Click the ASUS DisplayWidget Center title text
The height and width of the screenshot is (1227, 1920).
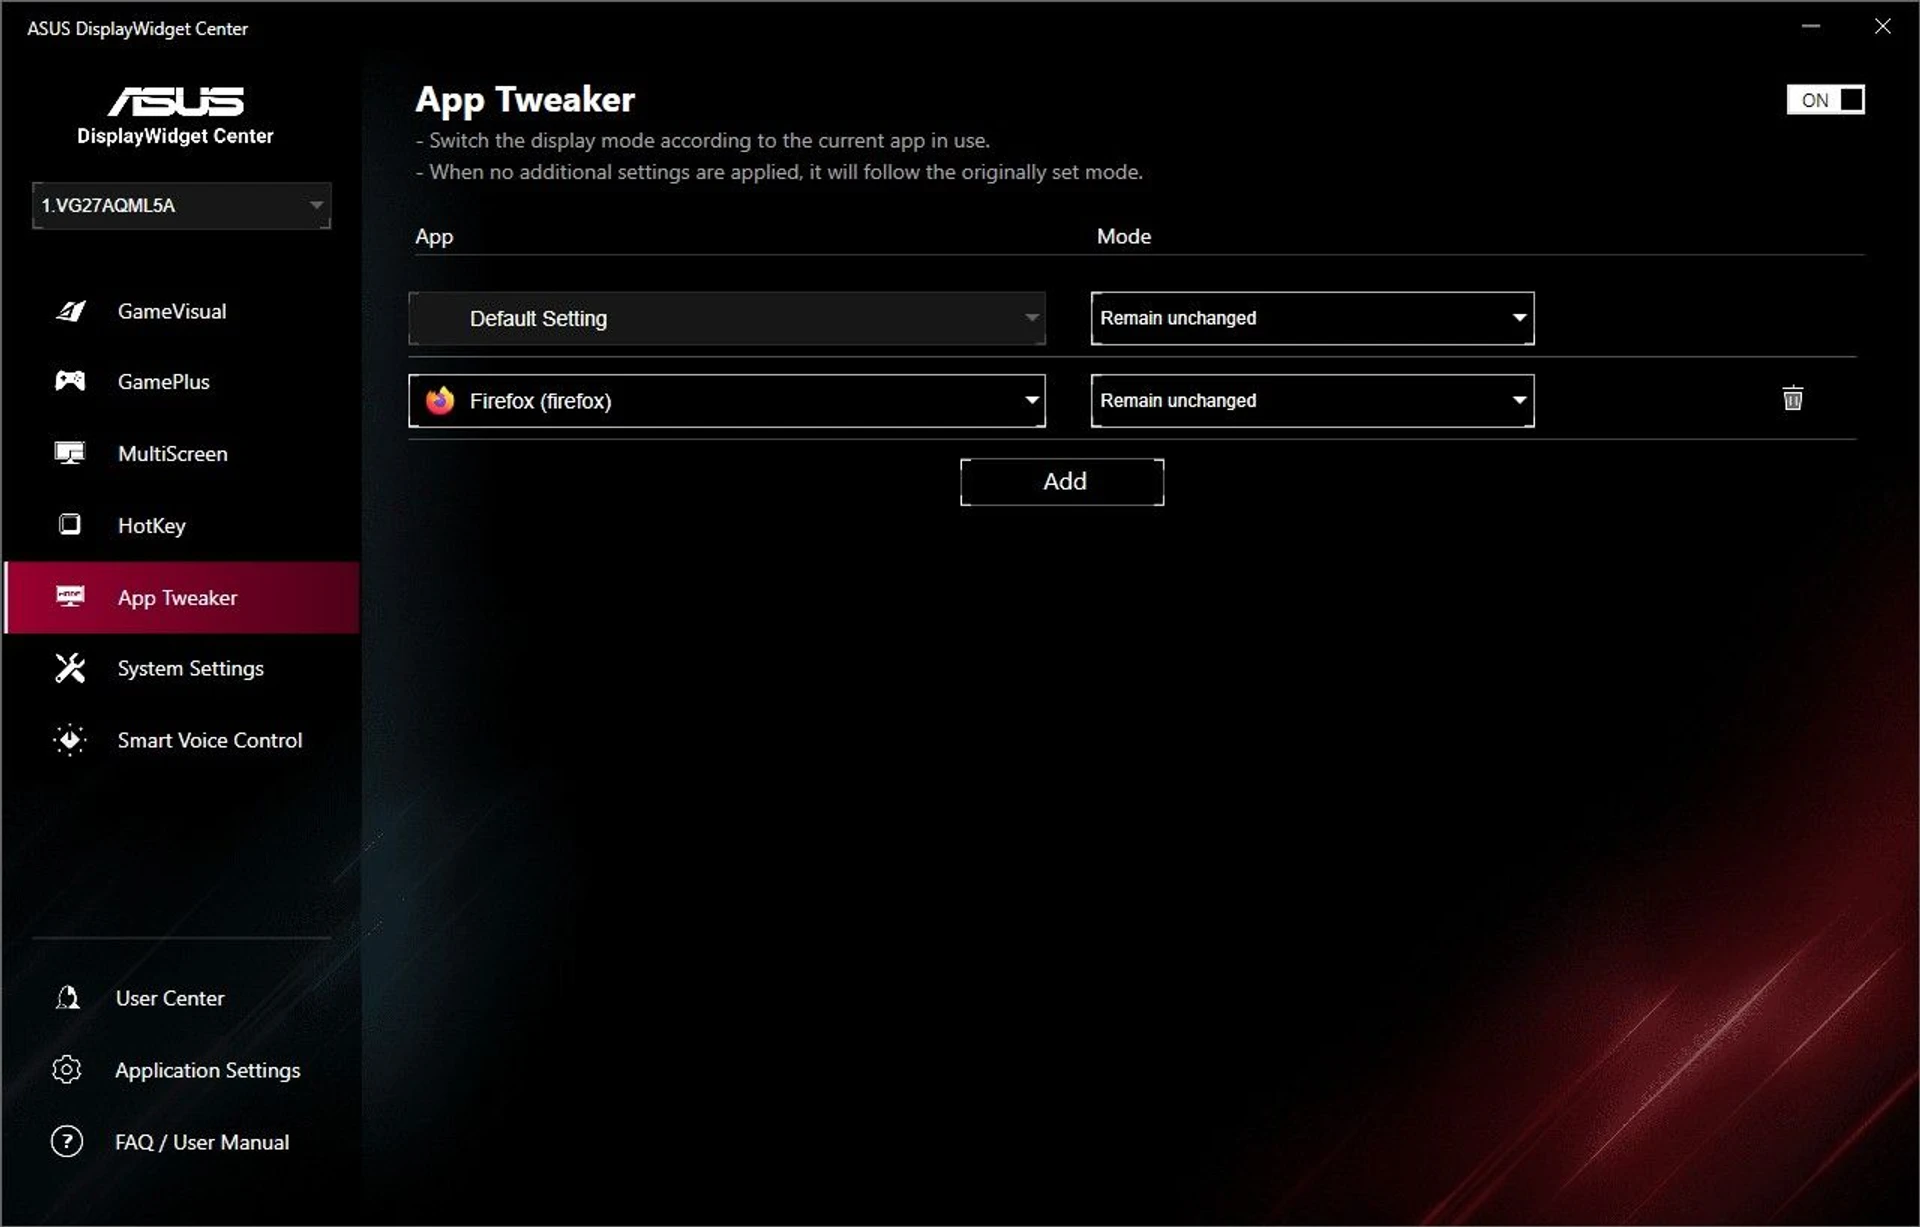137,29
